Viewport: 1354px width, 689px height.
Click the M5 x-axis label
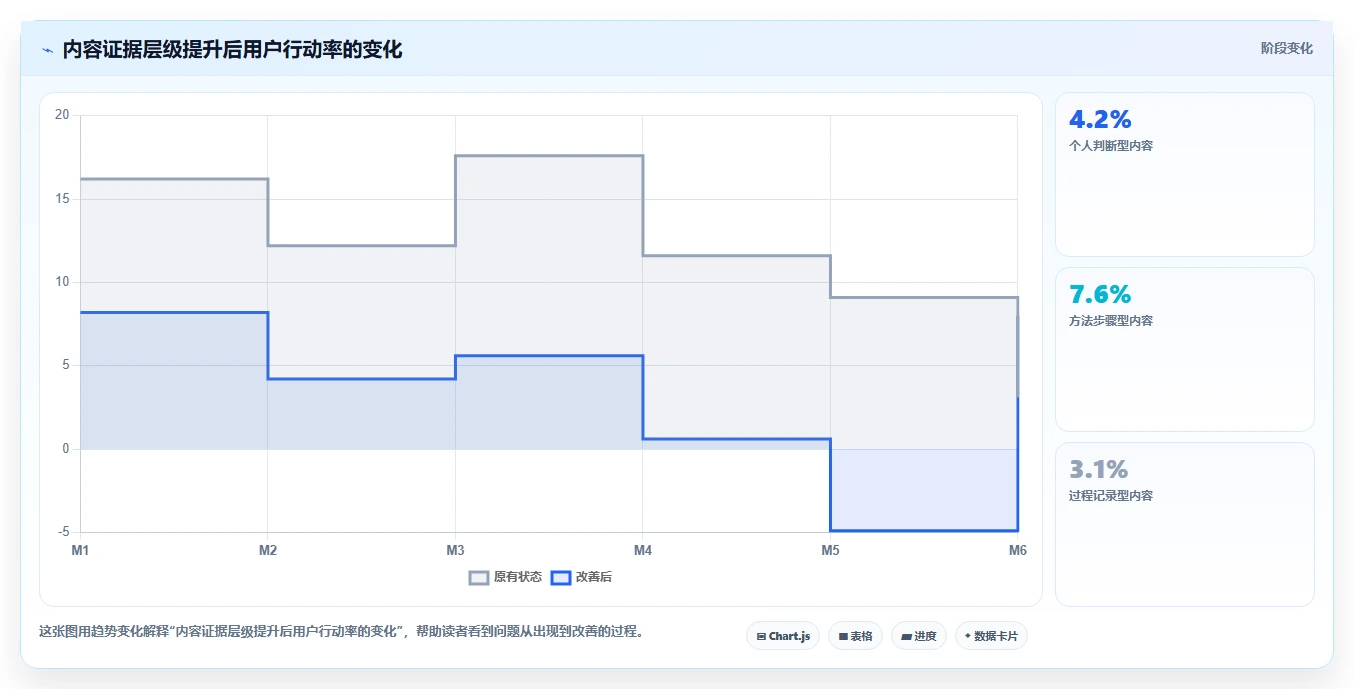[x=830, y=550]
